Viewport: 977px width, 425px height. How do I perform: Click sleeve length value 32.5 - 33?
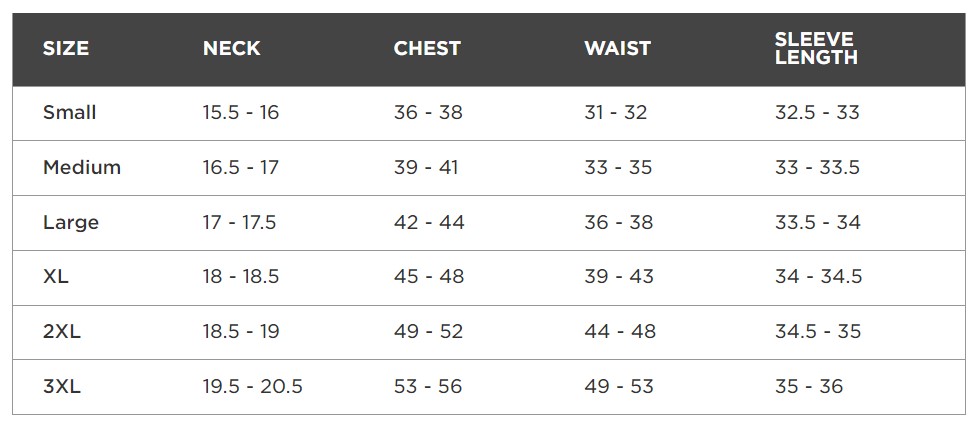(x=817, y=113)
